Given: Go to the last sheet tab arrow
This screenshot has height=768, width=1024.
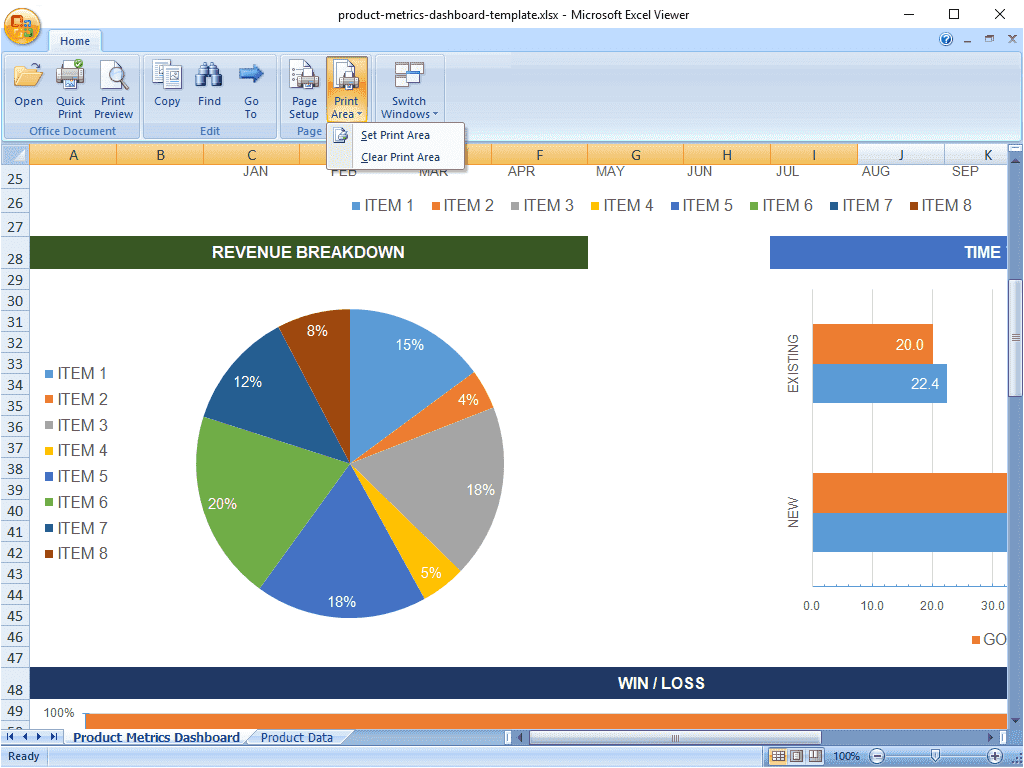Looking at the screenshot, I should 54,737.
